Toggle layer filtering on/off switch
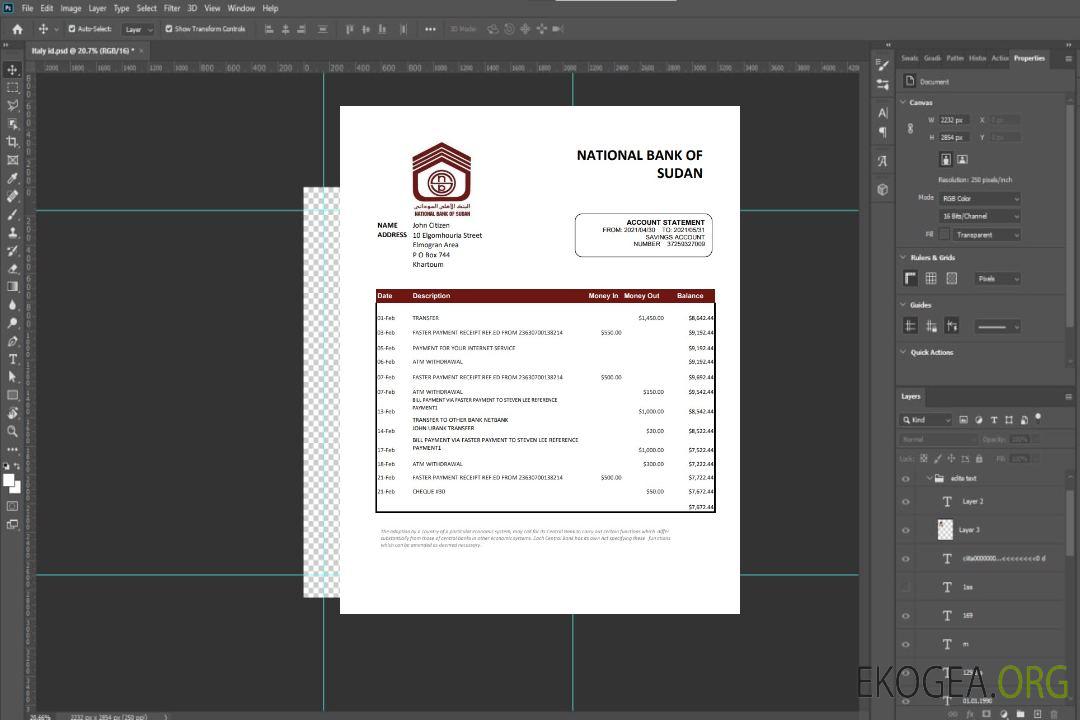The width and height of the screenshot is (1080, 720). pos(1038,418)
